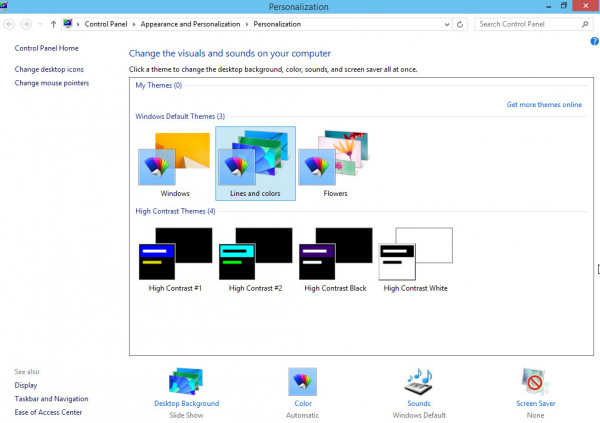Go to Appearance and Personalization breadcrumb

(190, 24)
